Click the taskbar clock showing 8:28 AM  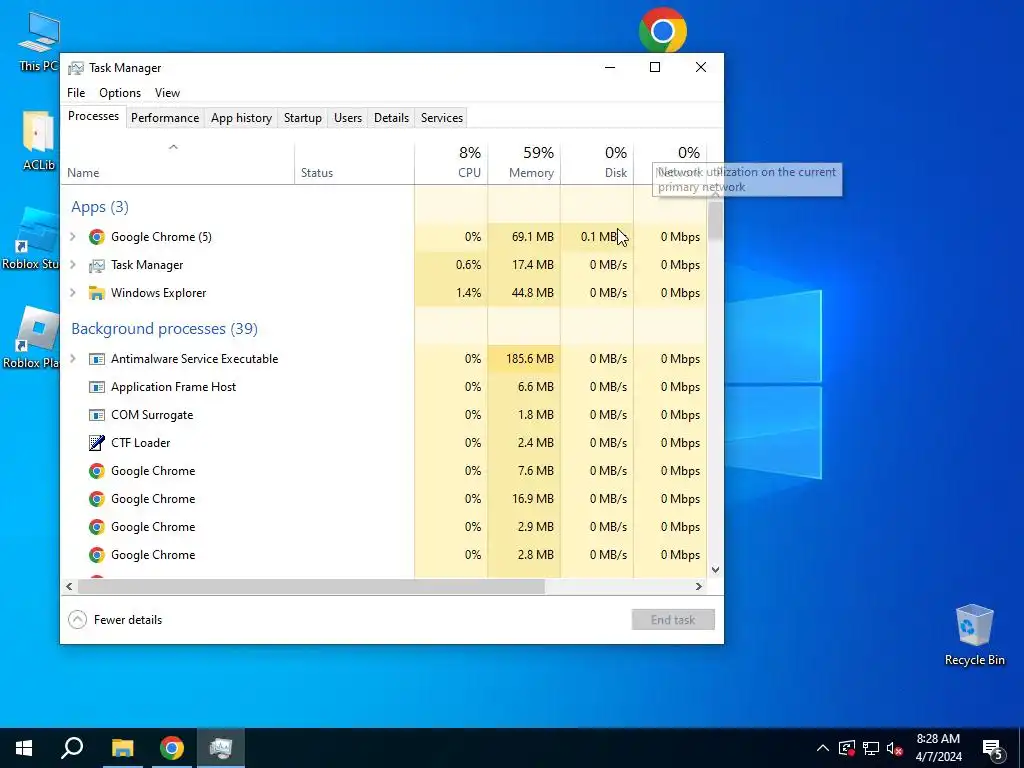tap(938, 748)
